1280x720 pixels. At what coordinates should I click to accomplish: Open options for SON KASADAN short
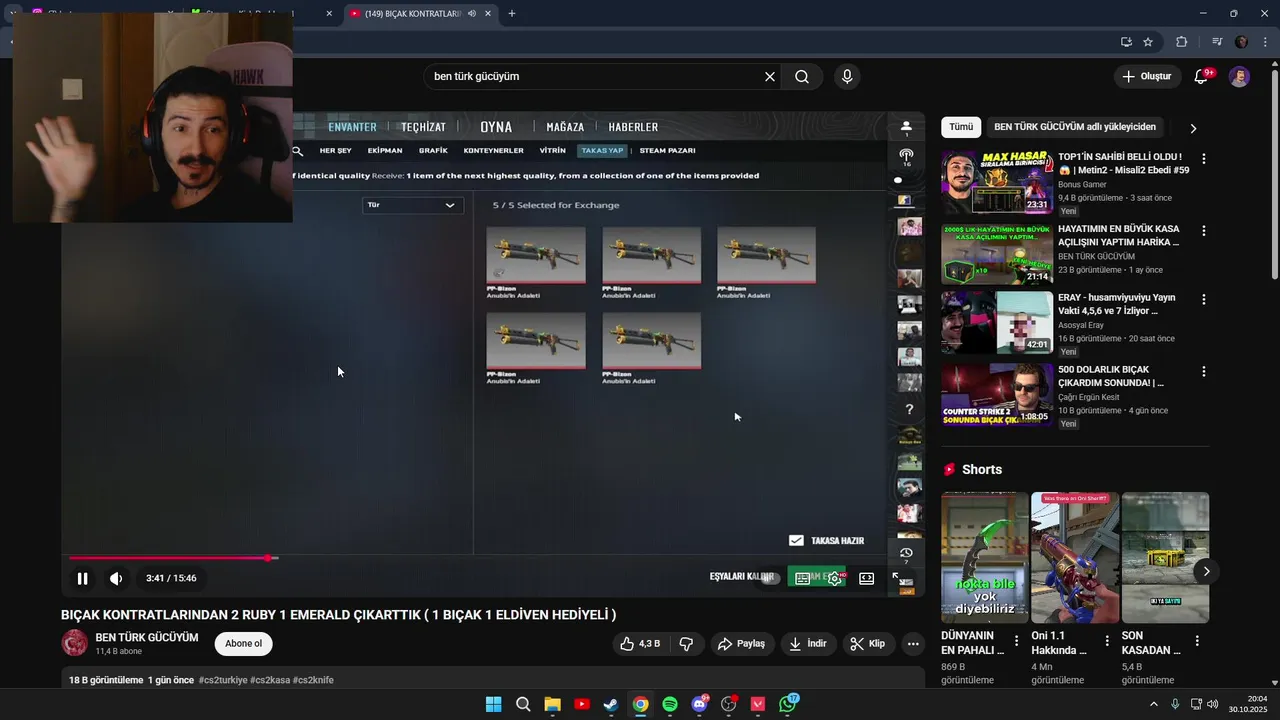click(x=1197, y=641)
